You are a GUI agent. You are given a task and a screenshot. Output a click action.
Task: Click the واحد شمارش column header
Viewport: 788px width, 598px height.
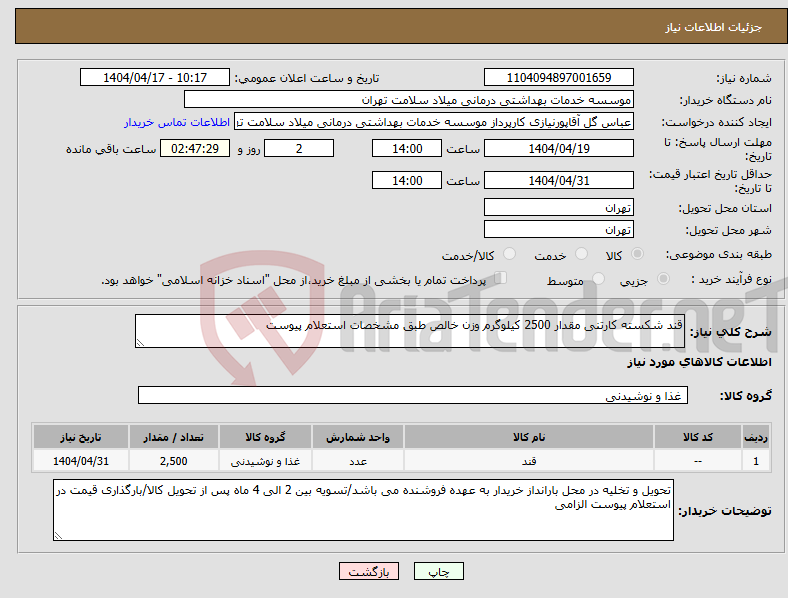point(358,437)
